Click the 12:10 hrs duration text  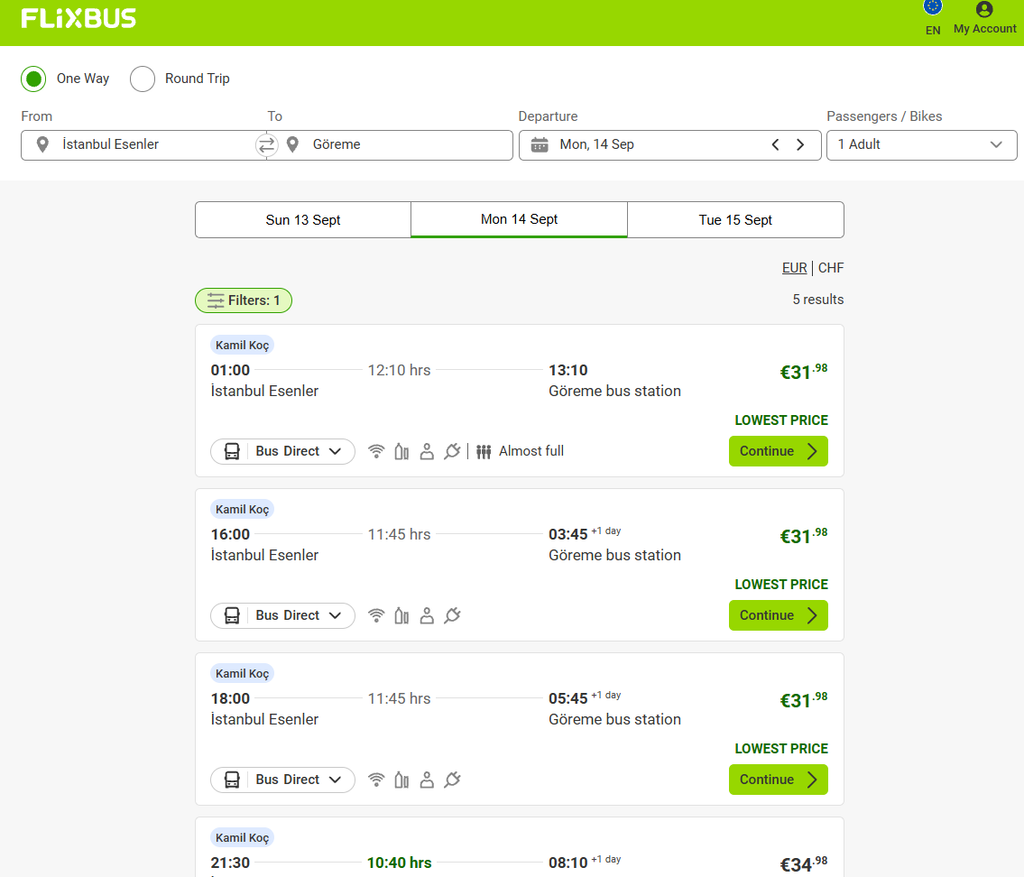[399, 370]
